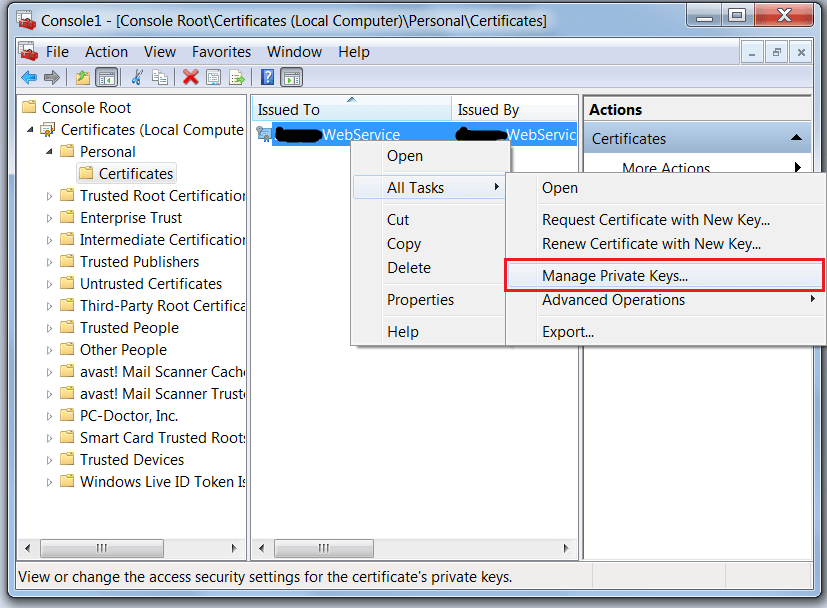Image resolution: width=827 pixels, height=608 pixels.
Task: Click the Console Root folder icon
Action: (x=29, y=107)
